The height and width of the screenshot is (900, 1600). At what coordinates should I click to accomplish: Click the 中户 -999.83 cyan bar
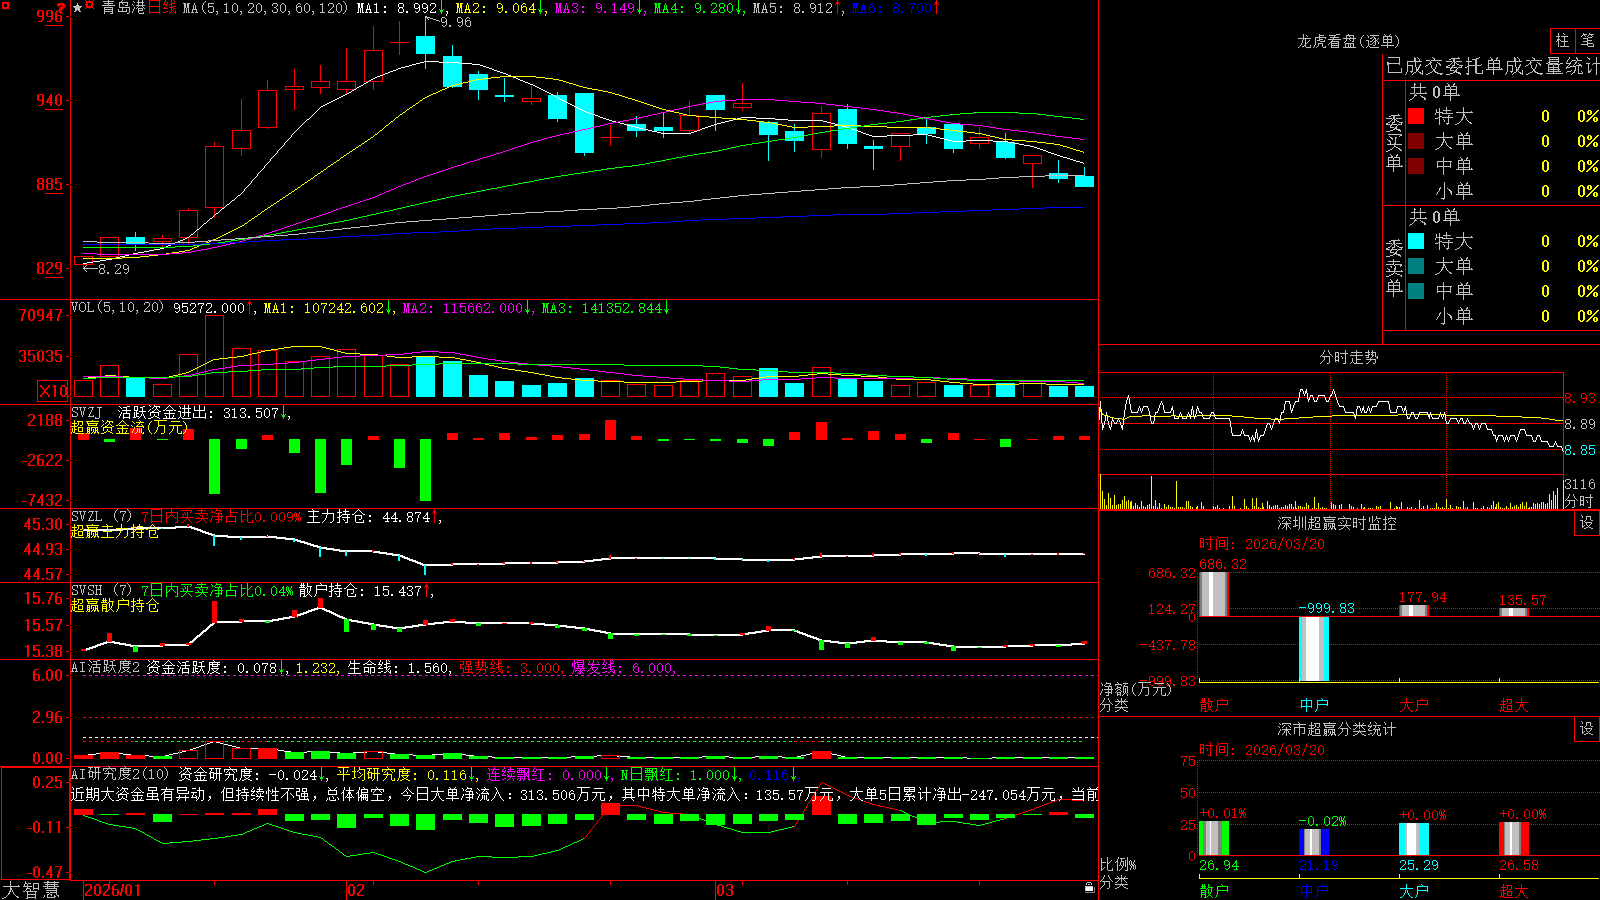tap(1314, 649)
